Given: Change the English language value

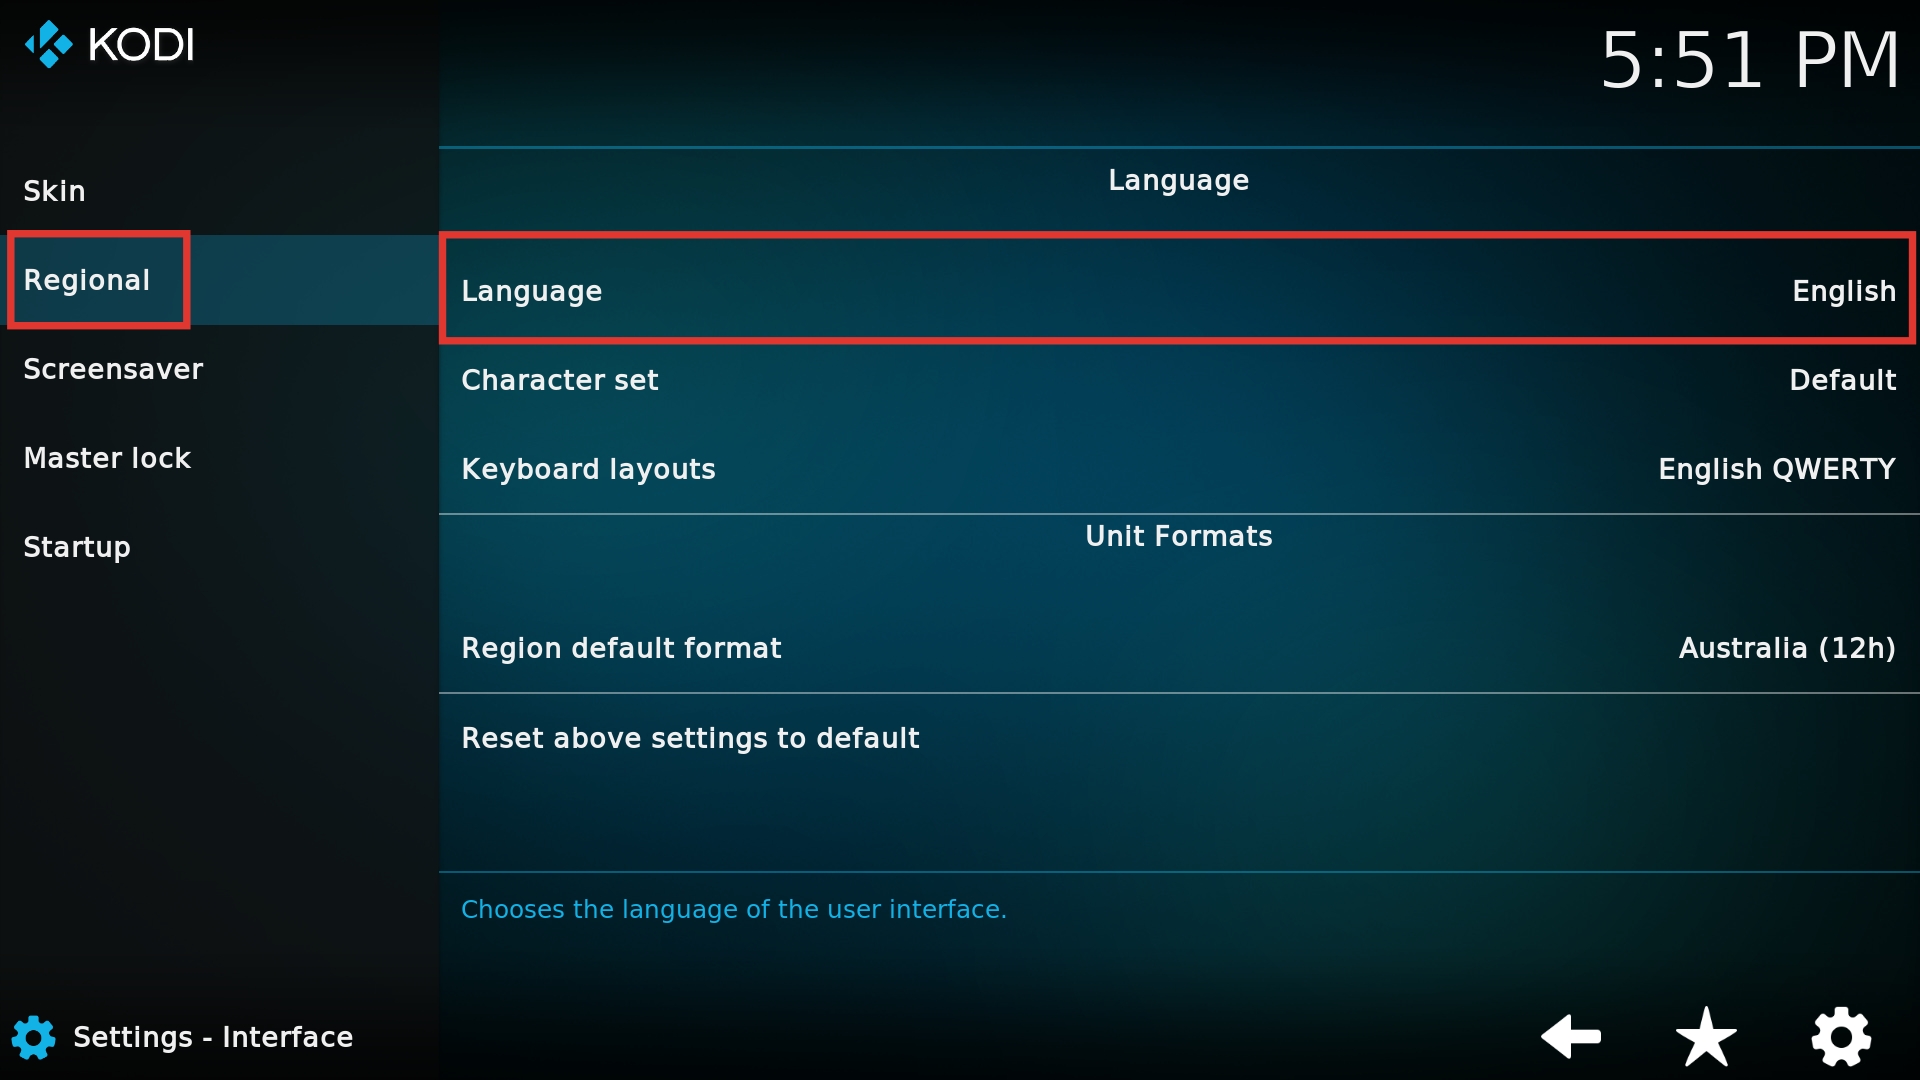Looking at the screenshot, I should point(1844,291).
